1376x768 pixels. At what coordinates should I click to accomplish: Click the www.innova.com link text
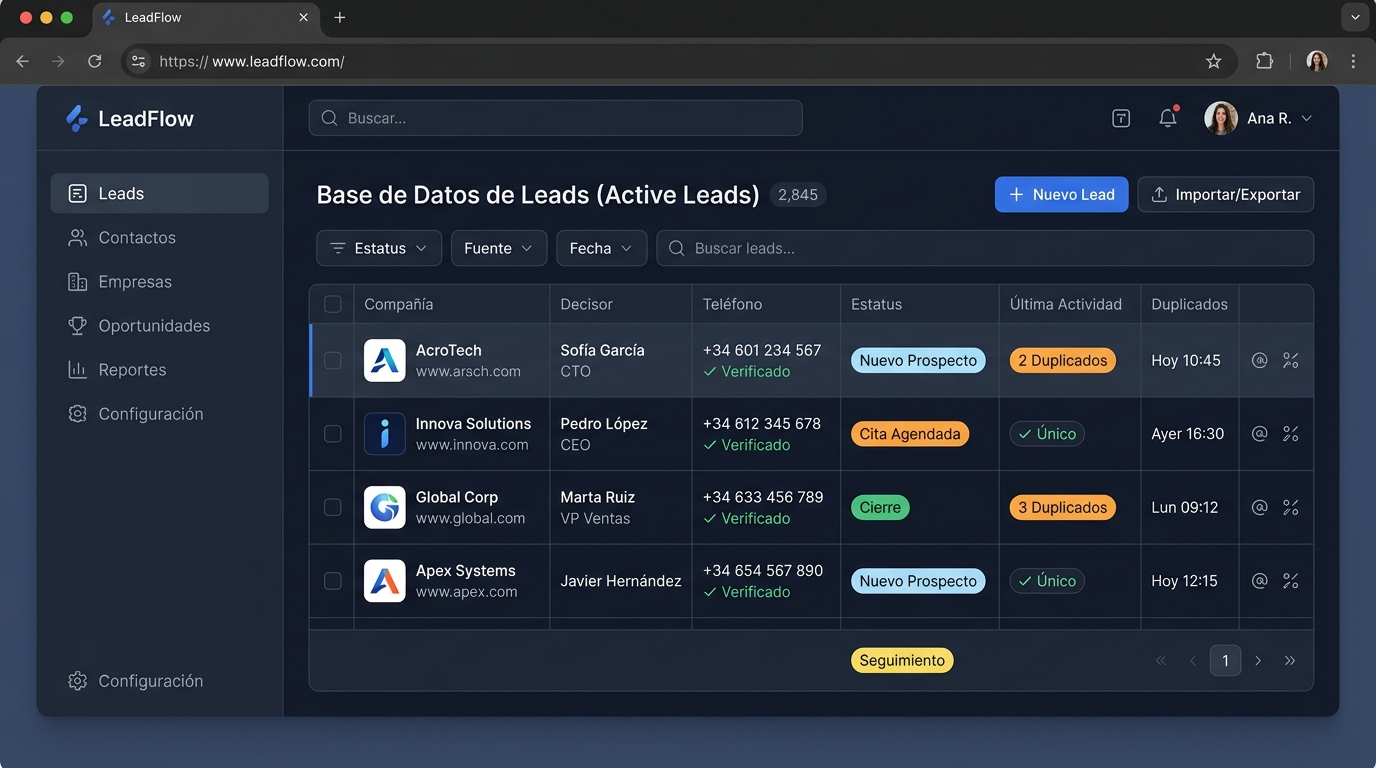tap(472, 445)
